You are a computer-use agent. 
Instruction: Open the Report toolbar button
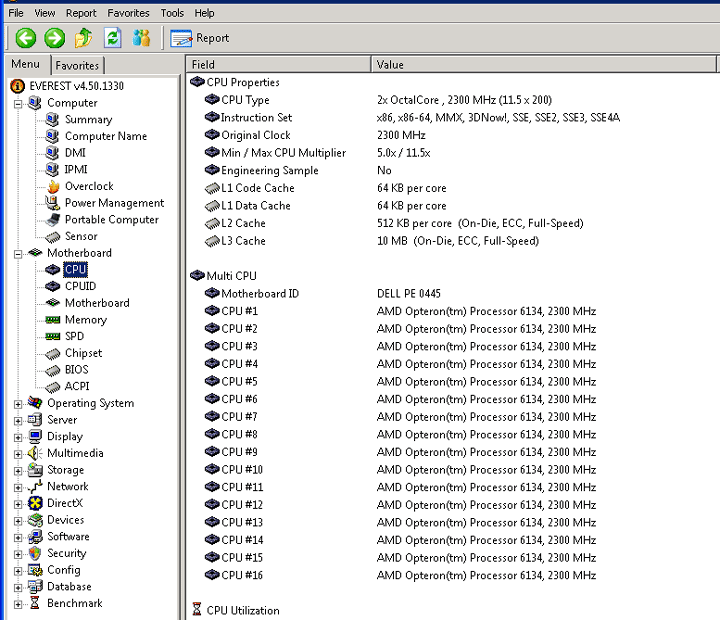200,38
